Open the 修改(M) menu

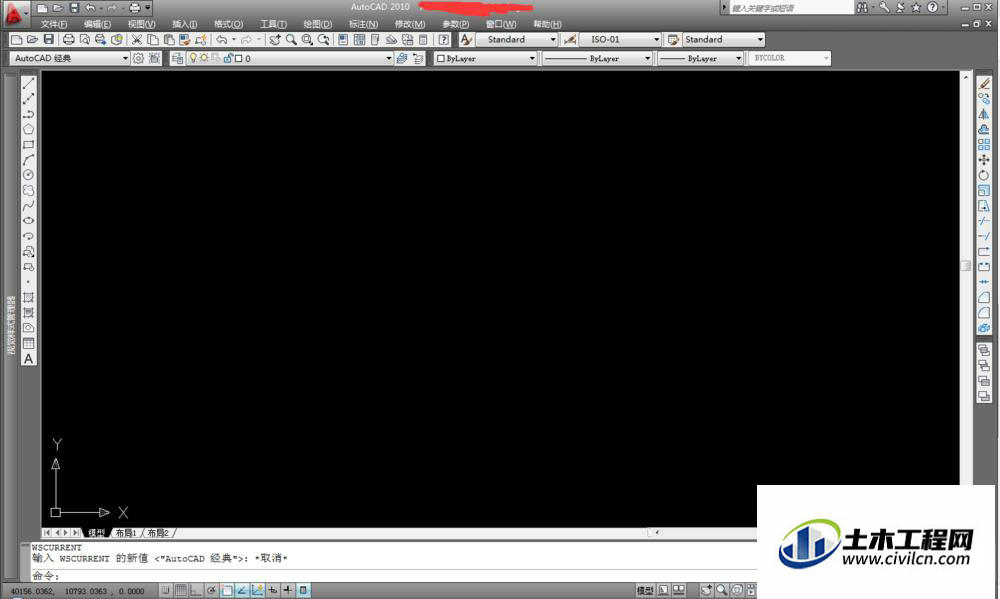point(409,24)
